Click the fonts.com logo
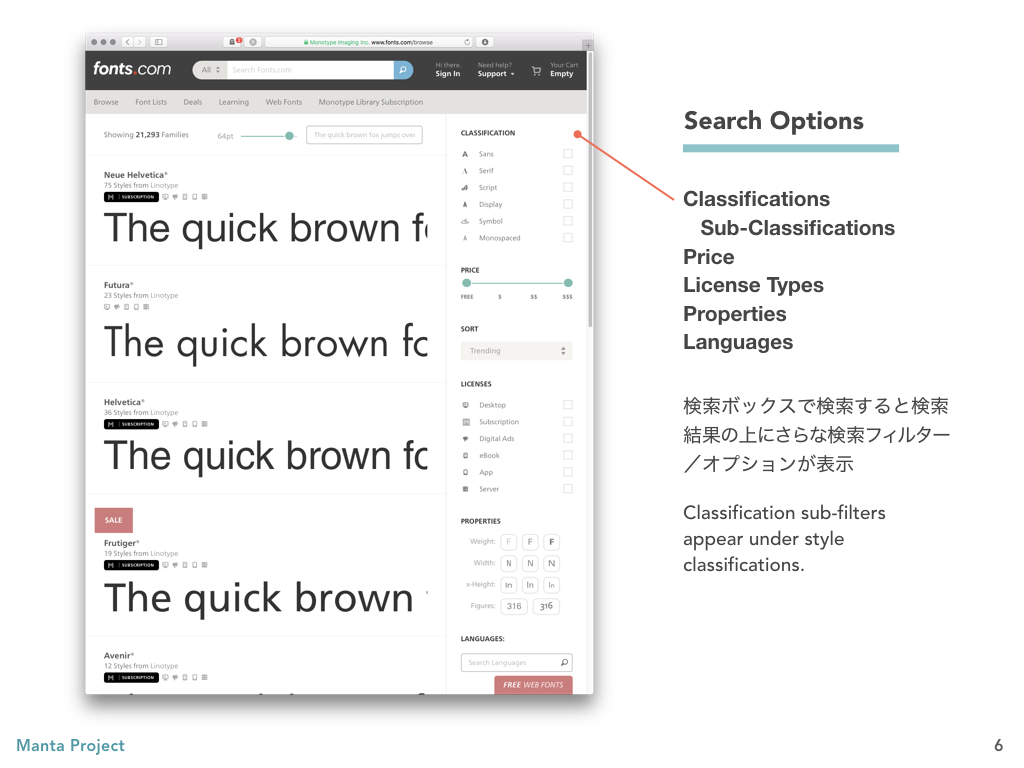Viewport: 1024px width, 768px height. [x=132, y=69]
